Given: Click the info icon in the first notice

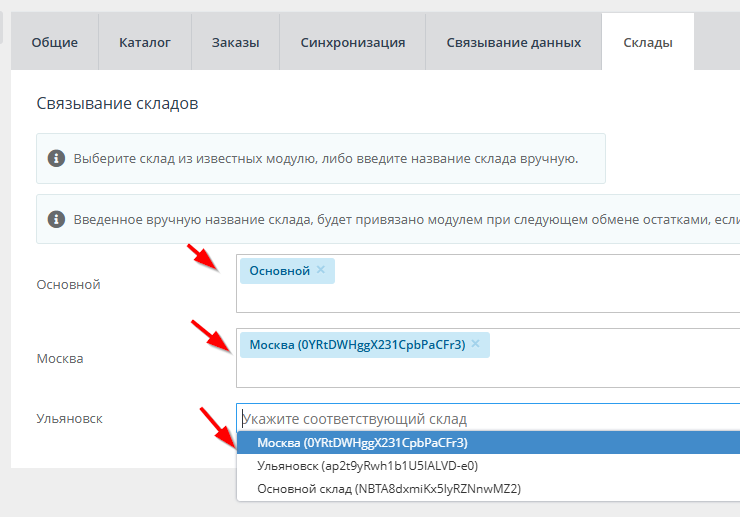Looking at the screenshot, I should click(57, 158).
